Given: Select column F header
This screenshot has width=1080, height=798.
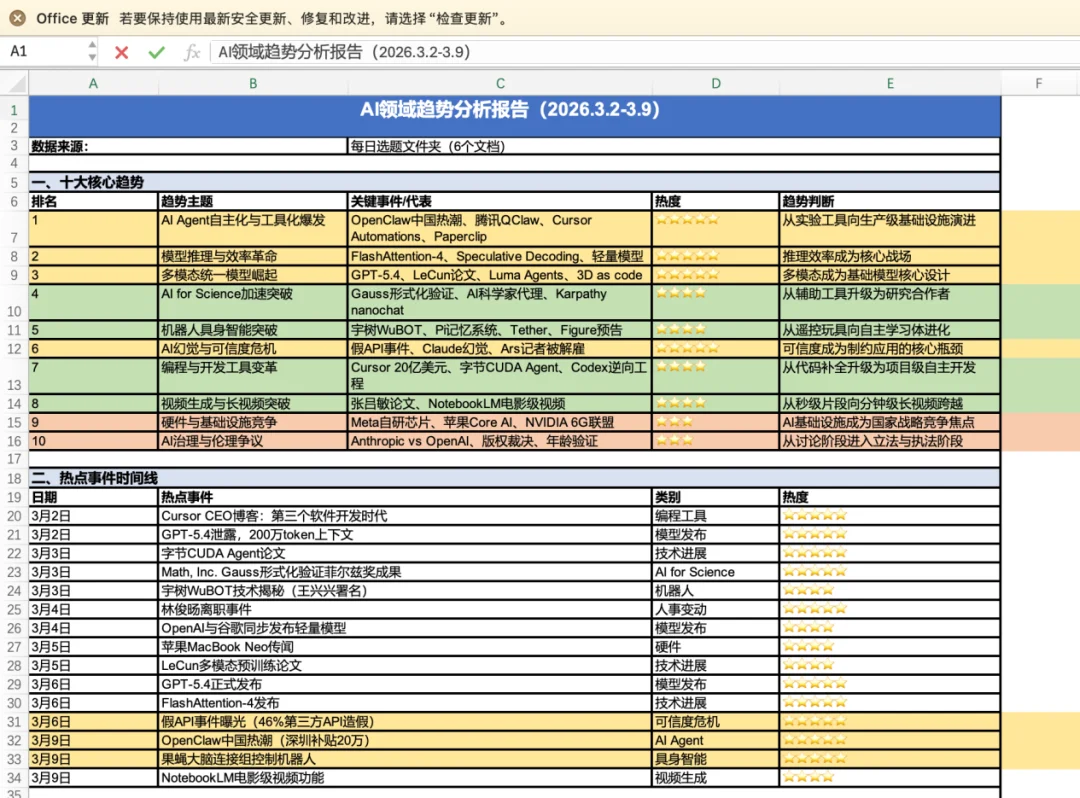Looking at the screenshot, I should pyautogui.click(x=1040, y=83).
